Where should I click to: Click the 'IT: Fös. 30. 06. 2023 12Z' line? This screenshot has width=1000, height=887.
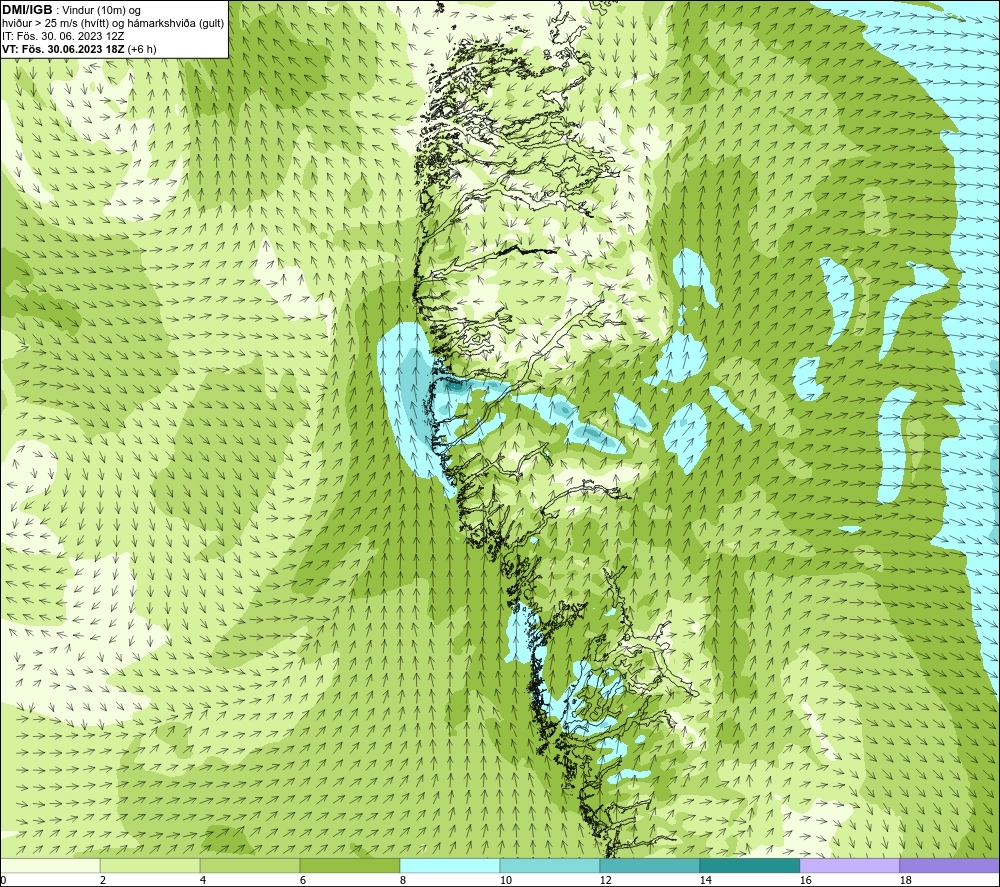coord(63,36)
